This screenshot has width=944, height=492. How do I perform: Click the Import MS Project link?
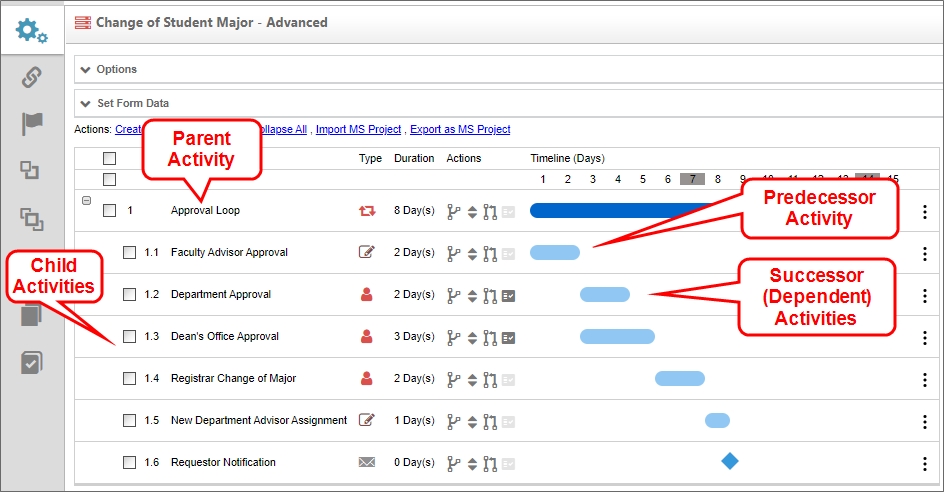point(358,130)
